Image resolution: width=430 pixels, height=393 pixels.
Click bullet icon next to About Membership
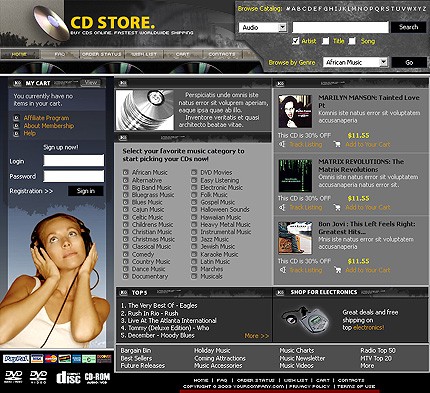pos(16,126)
